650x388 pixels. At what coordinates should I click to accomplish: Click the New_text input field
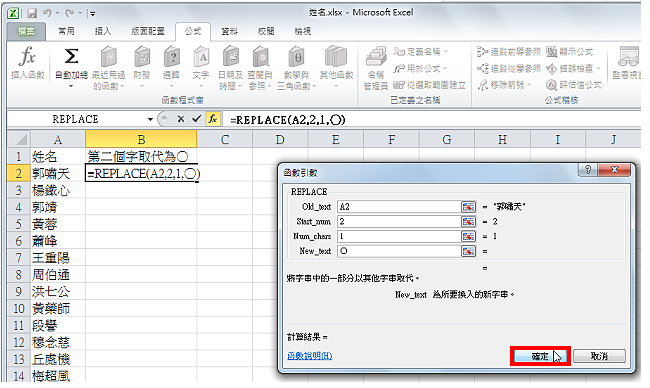tap(399, 251)
